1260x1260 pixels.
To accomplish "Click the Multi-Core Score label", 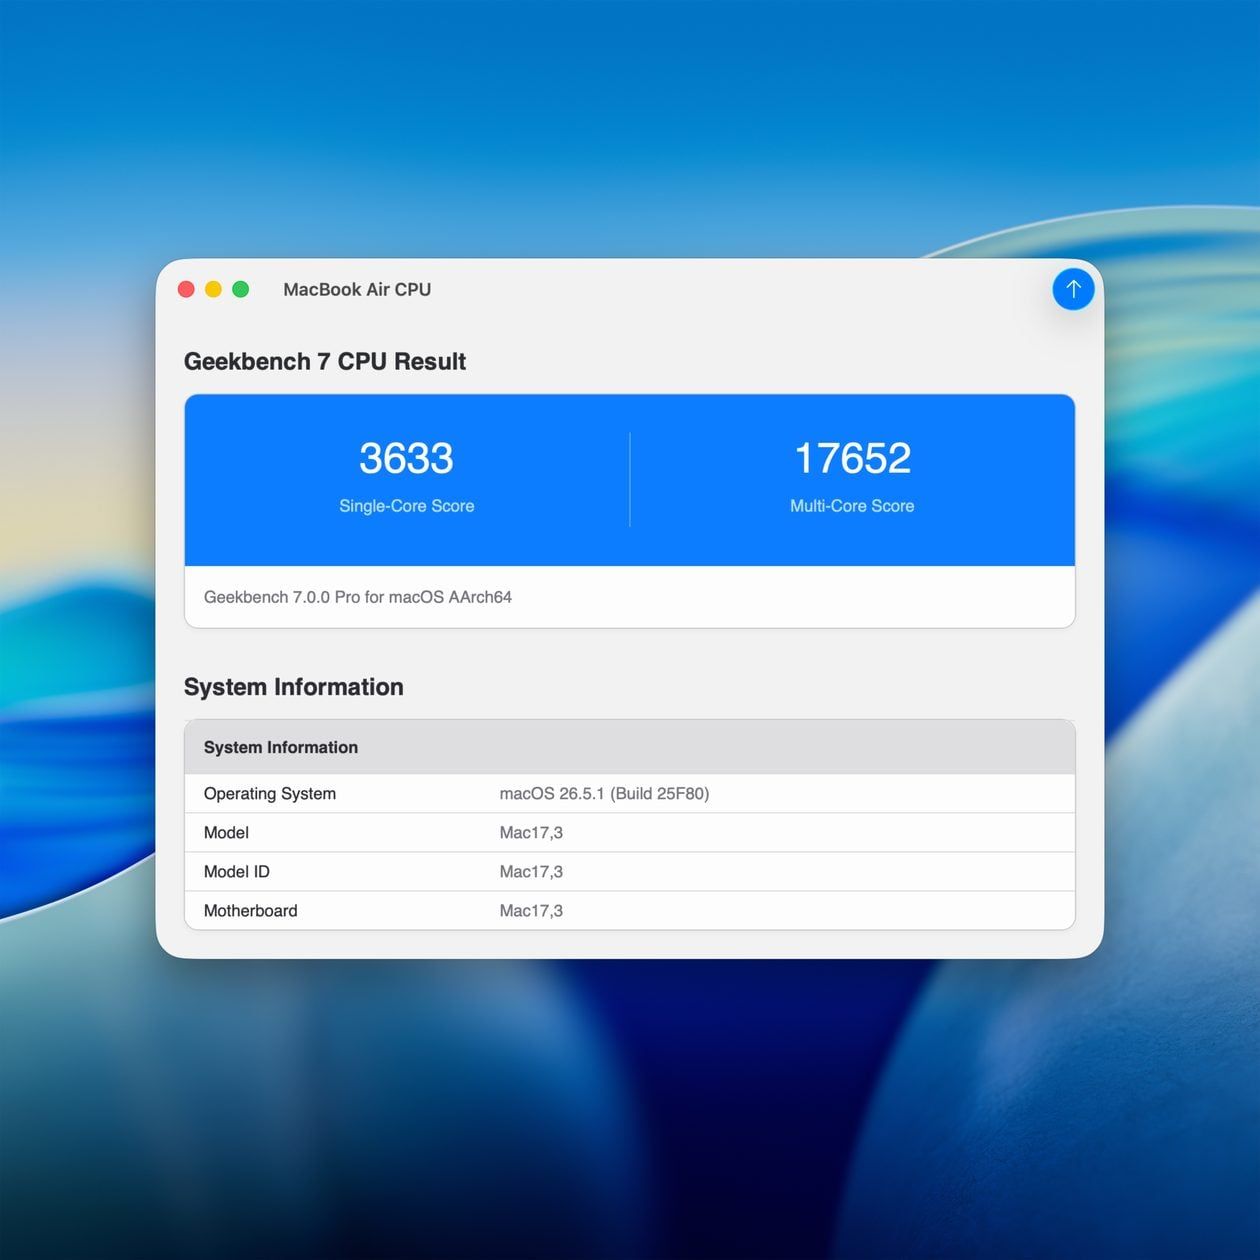I will point(852,506).
